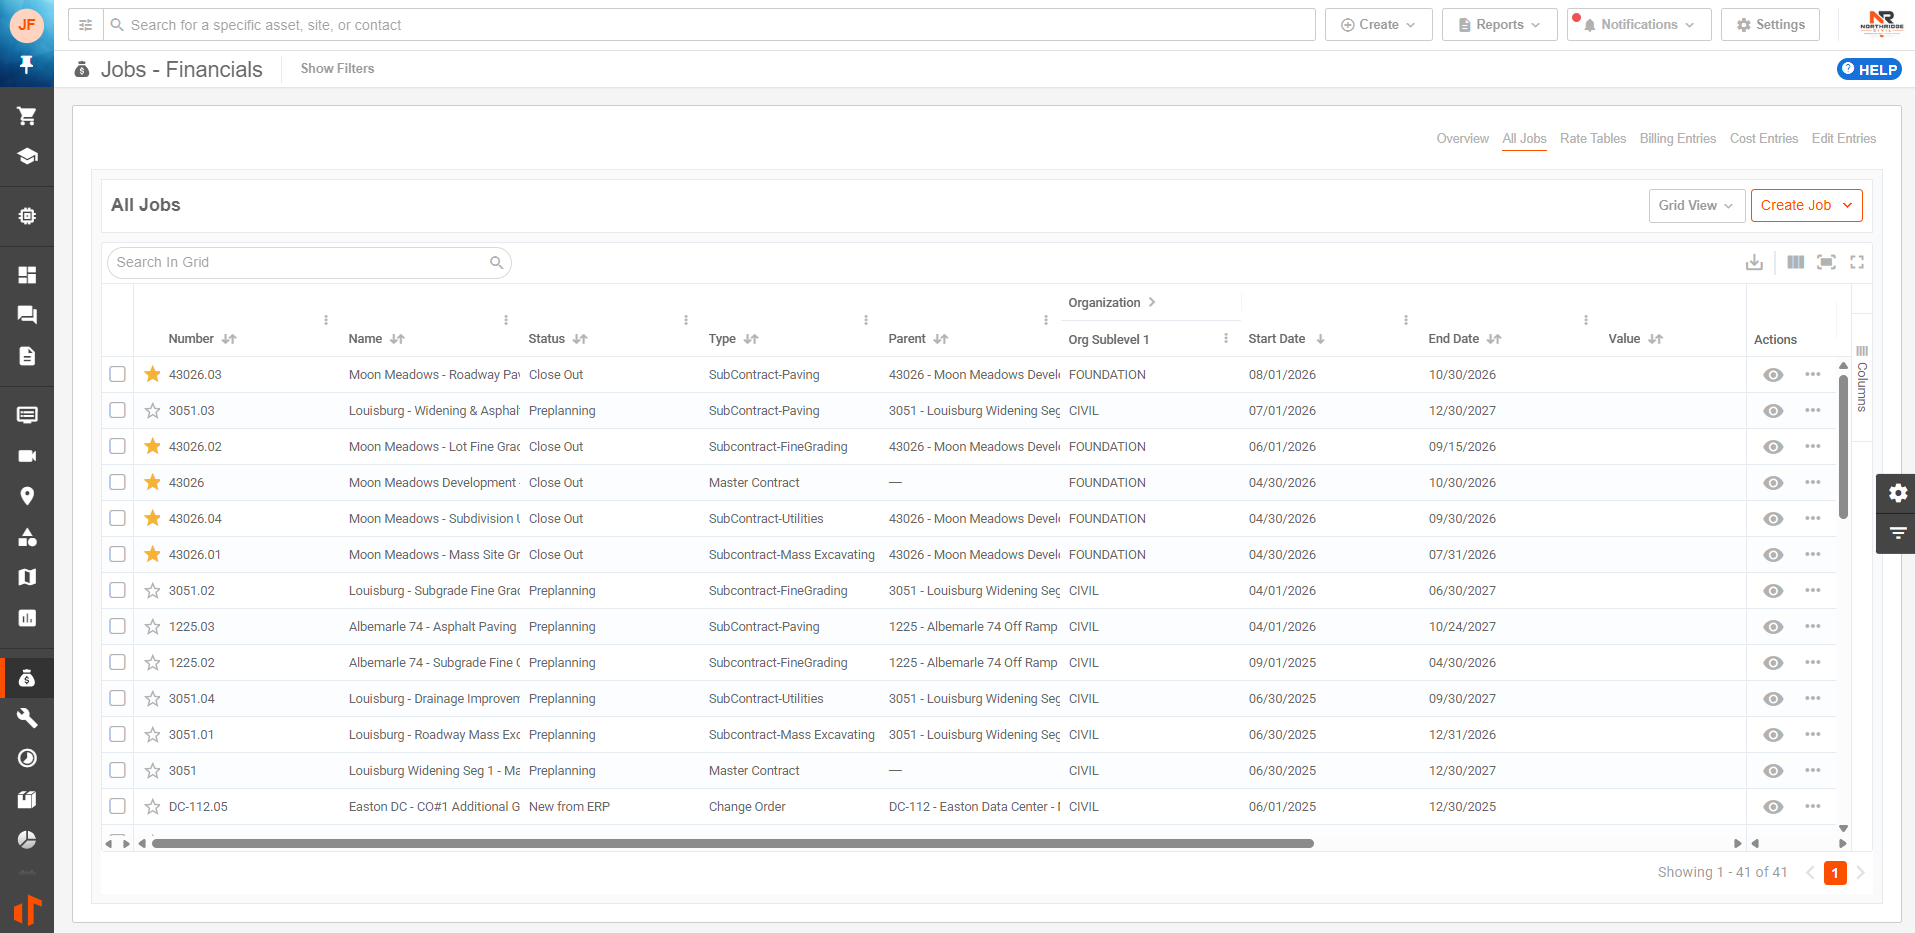Open the Columns side panel tab
Viewport: 1915px width, 933px height.
coord(1862,380)
